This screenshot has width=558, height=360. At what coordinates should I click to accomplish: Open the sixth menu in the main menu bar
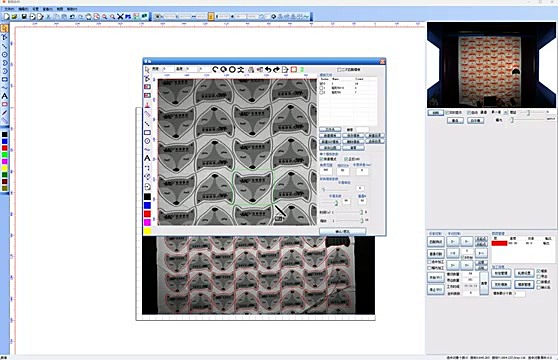[72, 9]
